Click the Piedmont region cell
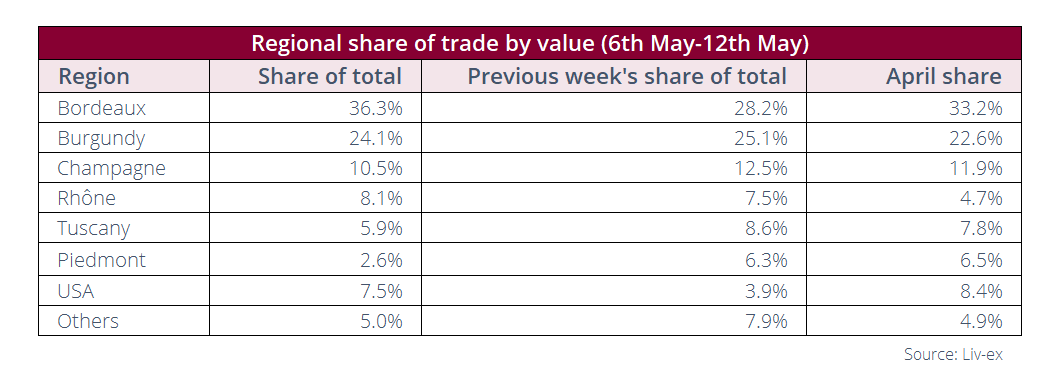The width and height of the screenshot is (1044, 383). tap(124, 260)
